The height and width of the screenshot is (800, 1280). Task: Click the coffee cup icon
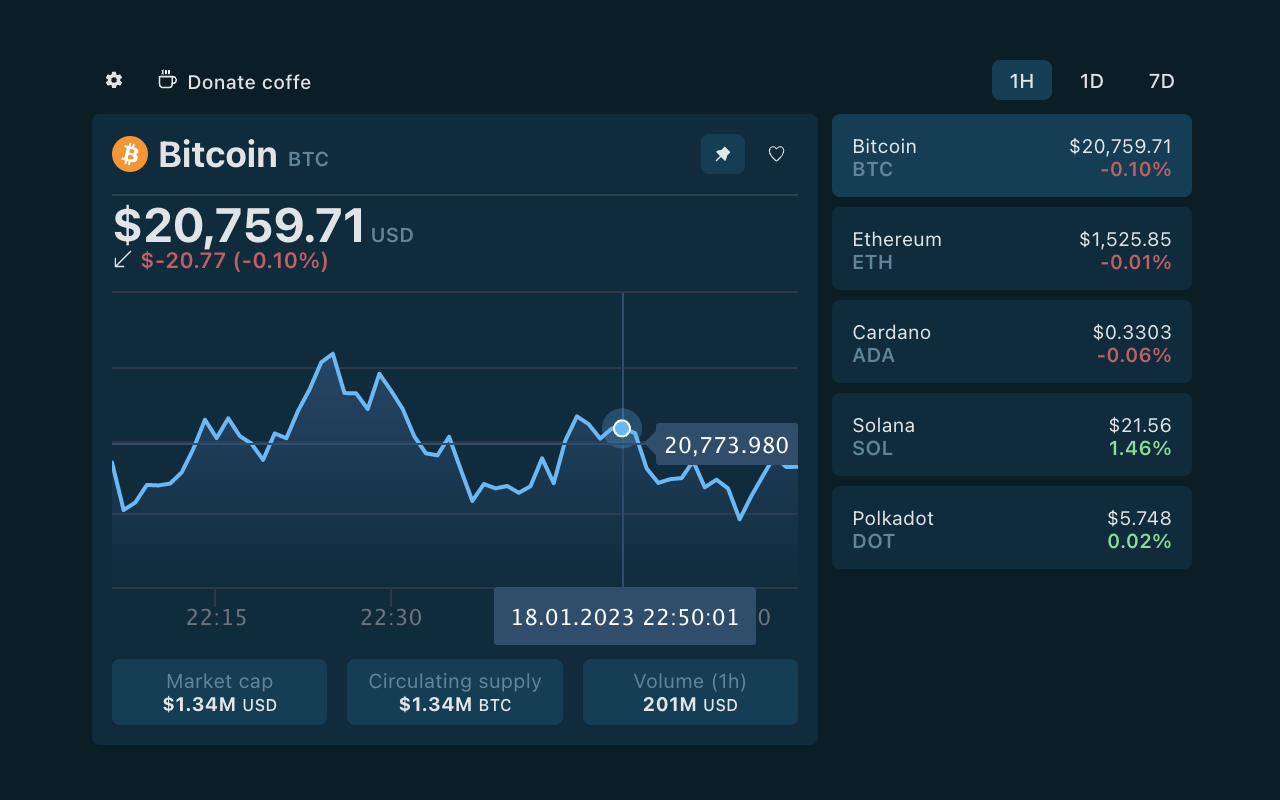166,80
